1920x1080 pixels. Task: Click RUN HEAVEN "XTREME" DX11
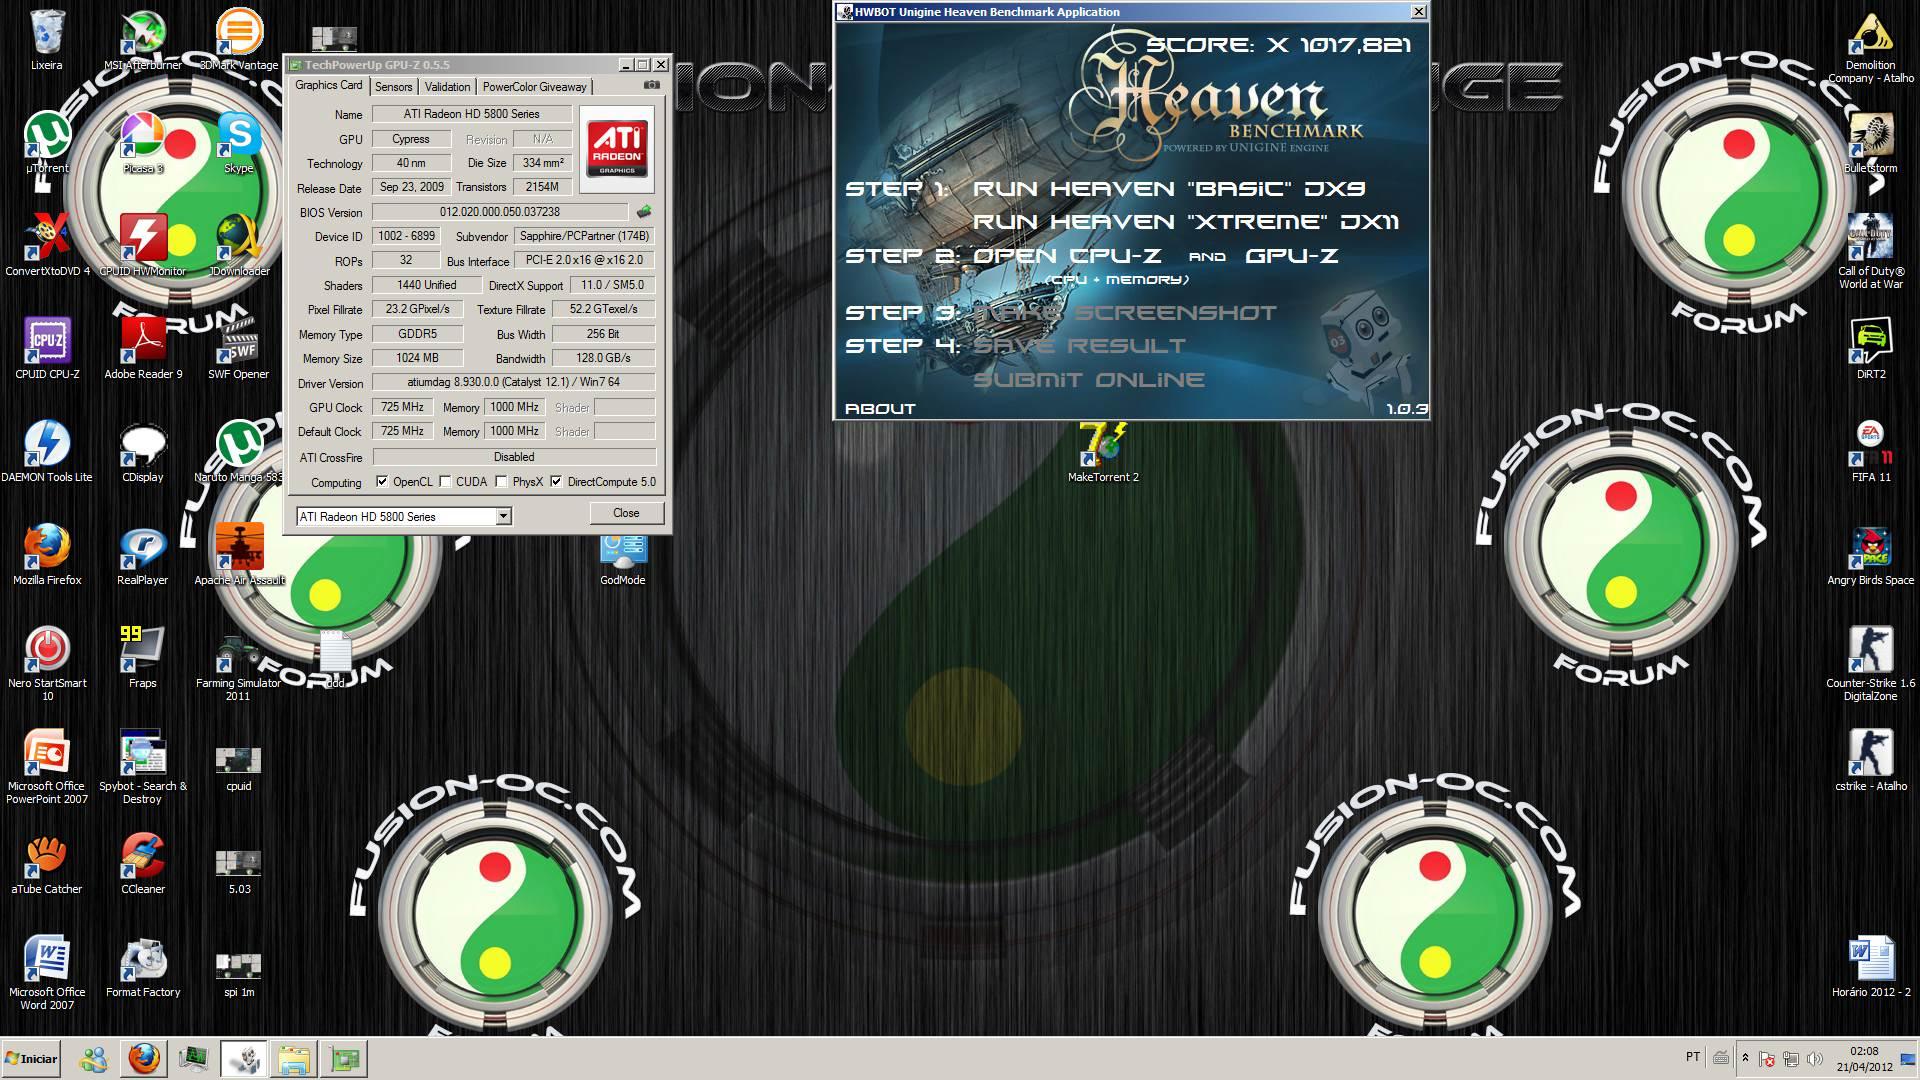[x=1186, y=222]
